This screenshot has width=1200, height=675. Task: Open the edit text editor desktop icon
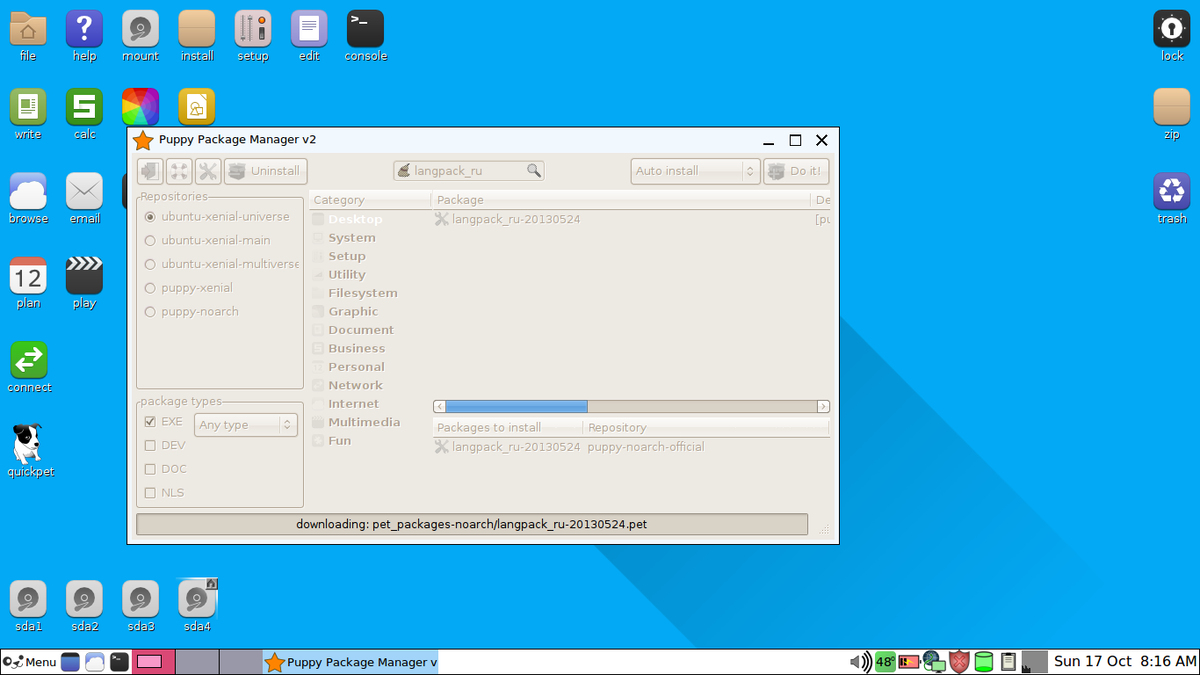[x=309, y=36]
